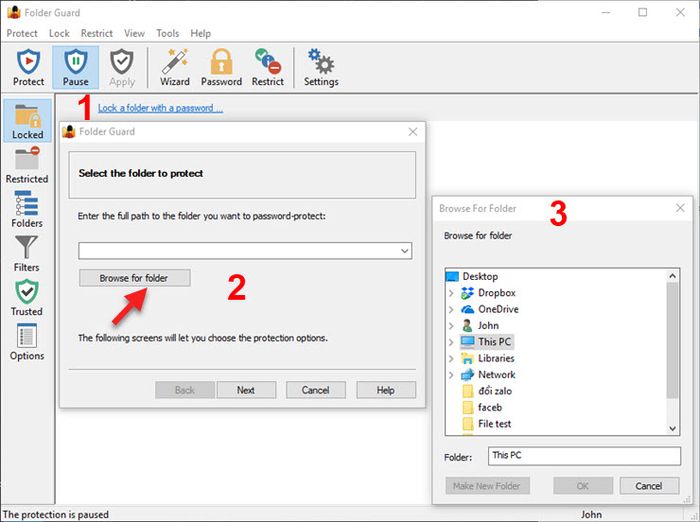The height and width of the screenshot is (522, 700).
Task: Expand the Libraries tree node
Action: pos(451,358)
